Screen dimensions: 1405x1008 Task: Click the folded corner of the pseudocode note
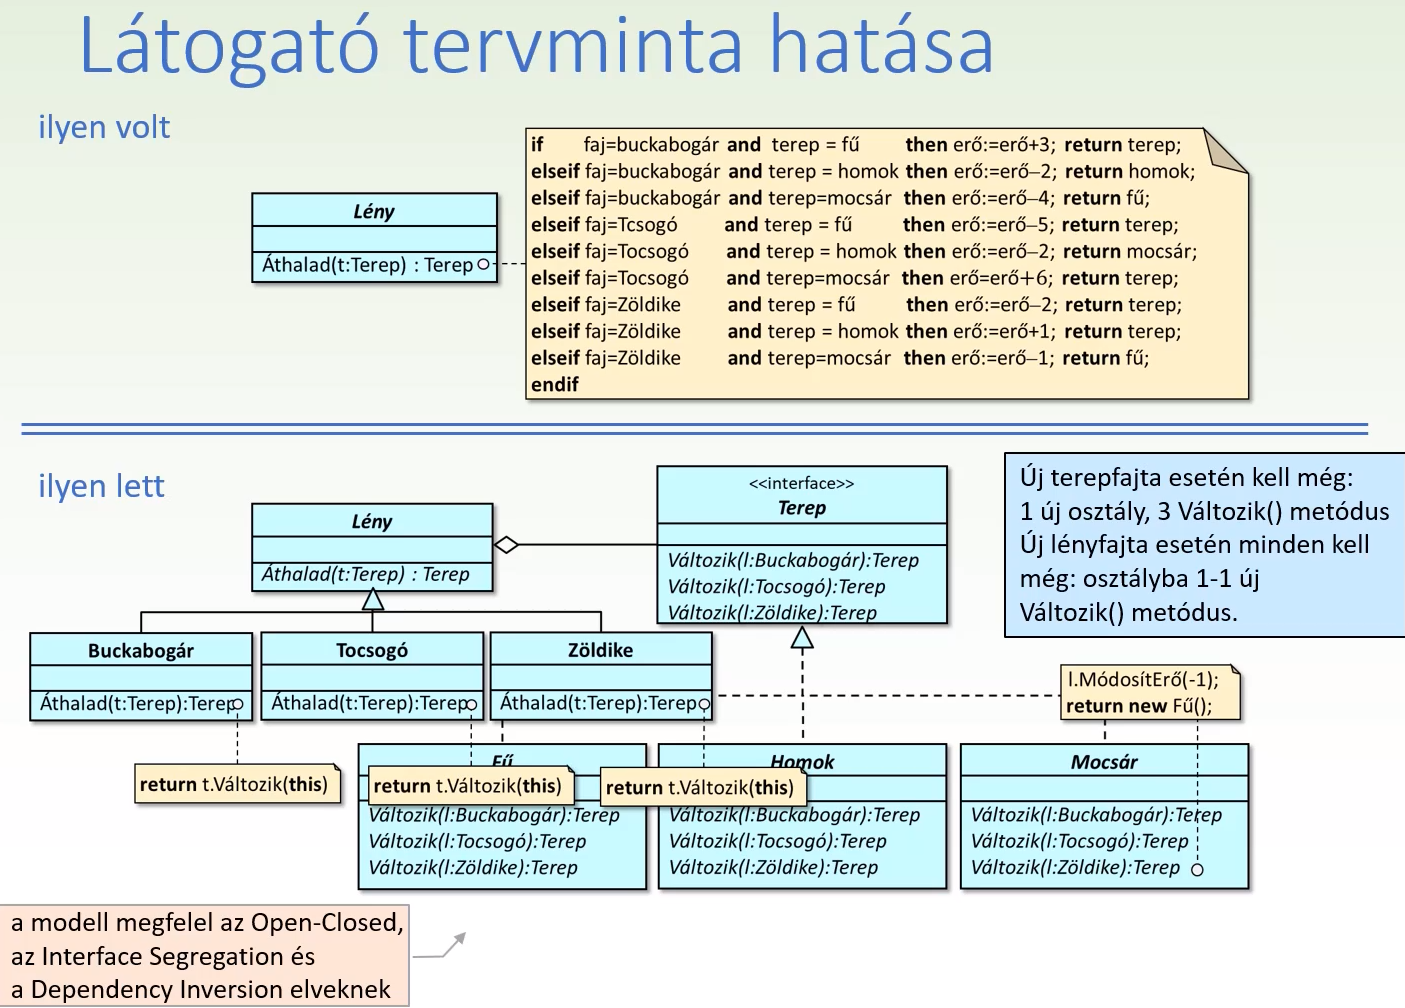click(1227, 150)
